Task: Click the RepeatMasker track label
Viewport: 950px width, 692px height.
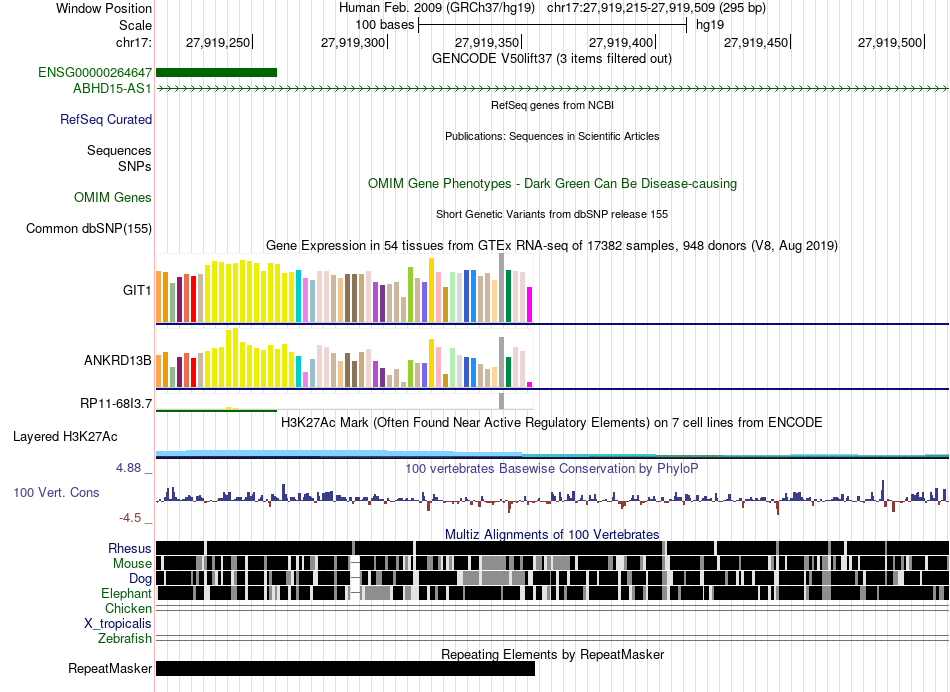Action: [x=110, y=668]
